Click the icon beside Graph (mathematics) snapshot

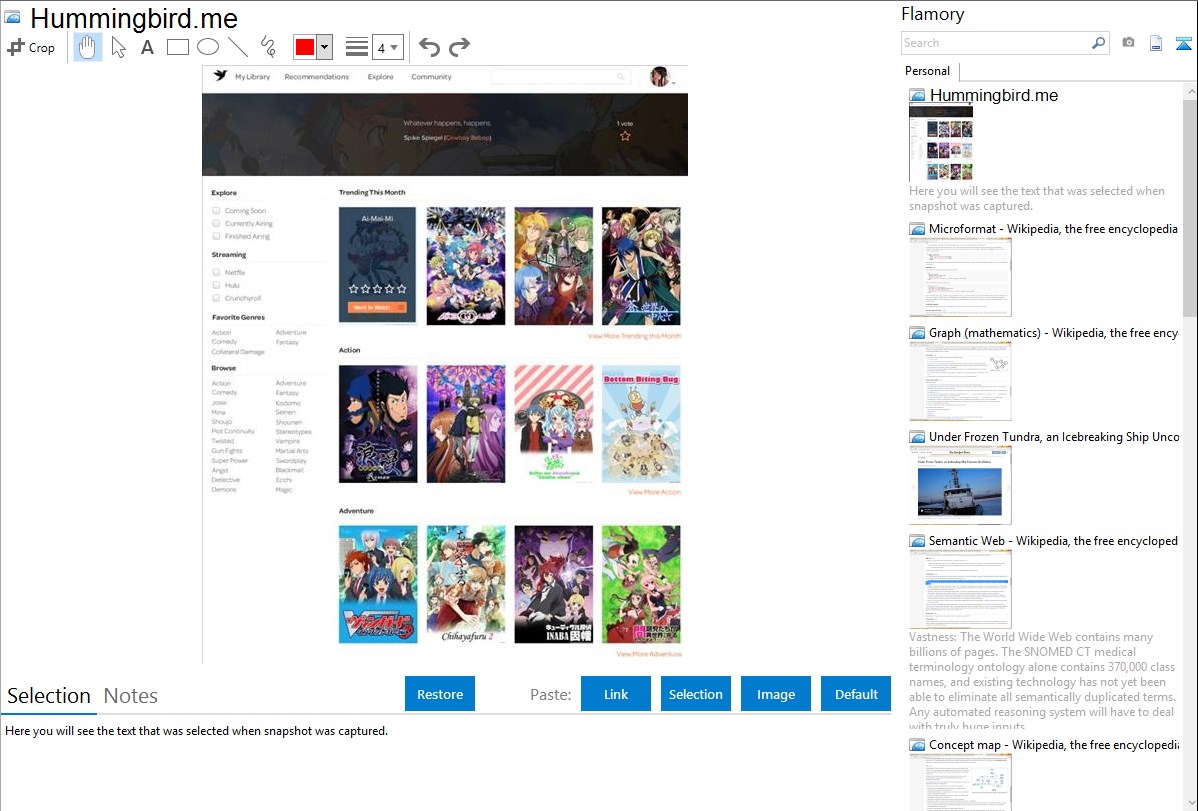(917, 333)
